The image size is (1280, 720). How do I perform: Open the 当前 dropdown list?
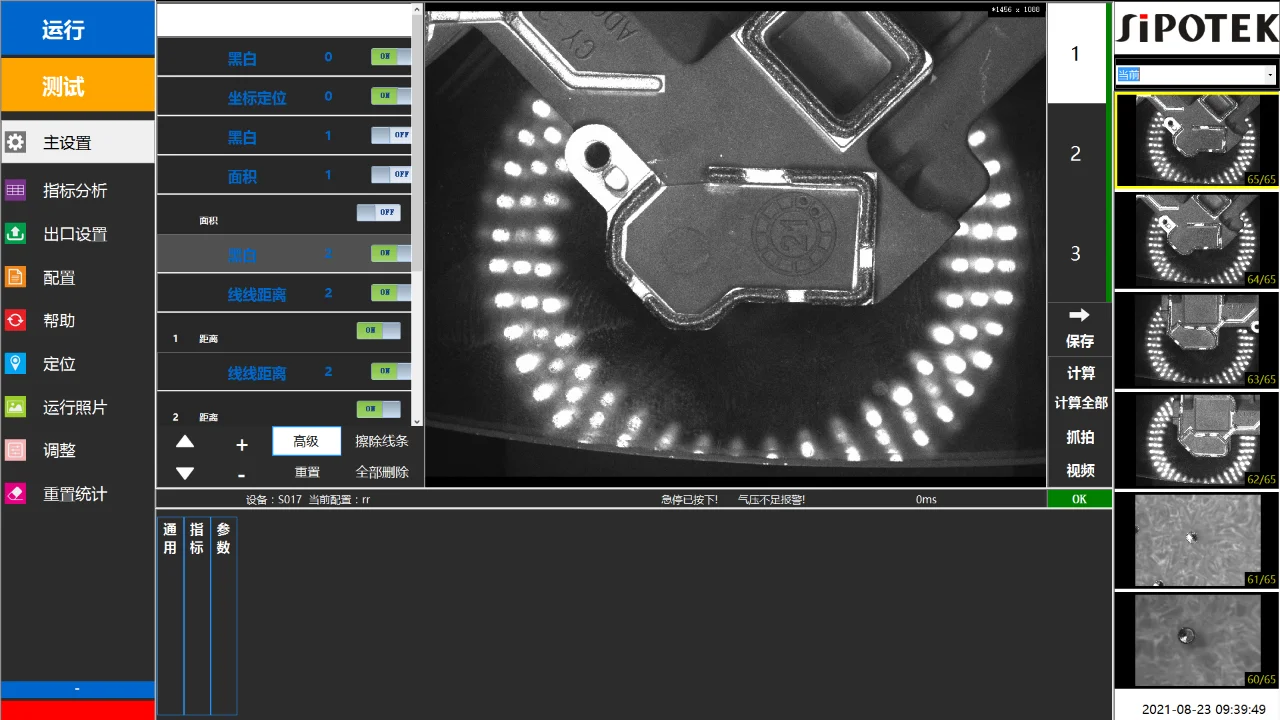1270,75
